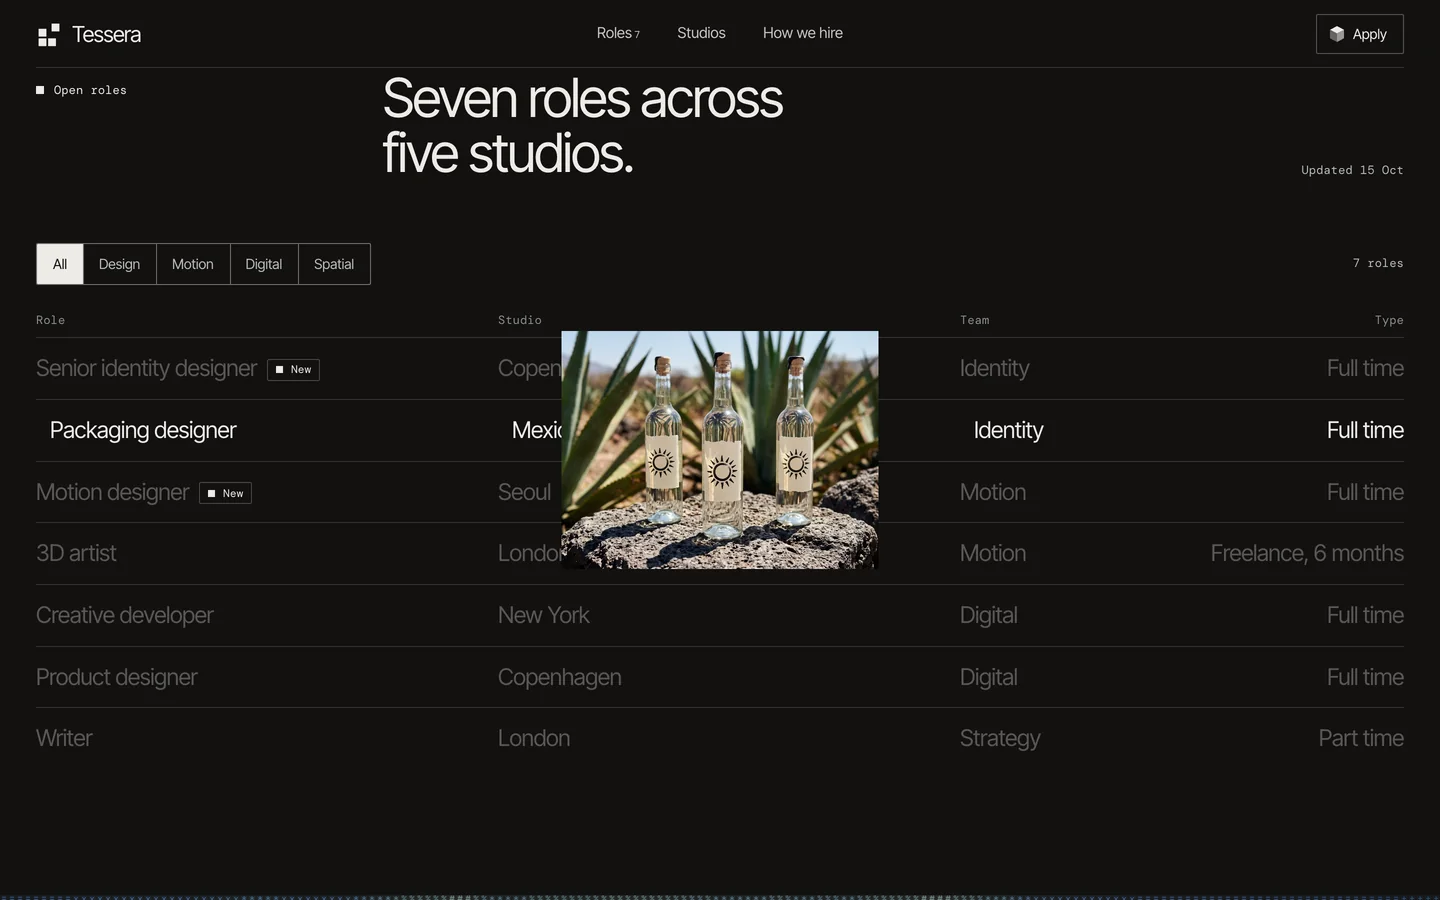Open the Roles nav link
Image resolution: width=1440 pixels, height=900 pixels.
pyautogui.click(x=618, y=33)
